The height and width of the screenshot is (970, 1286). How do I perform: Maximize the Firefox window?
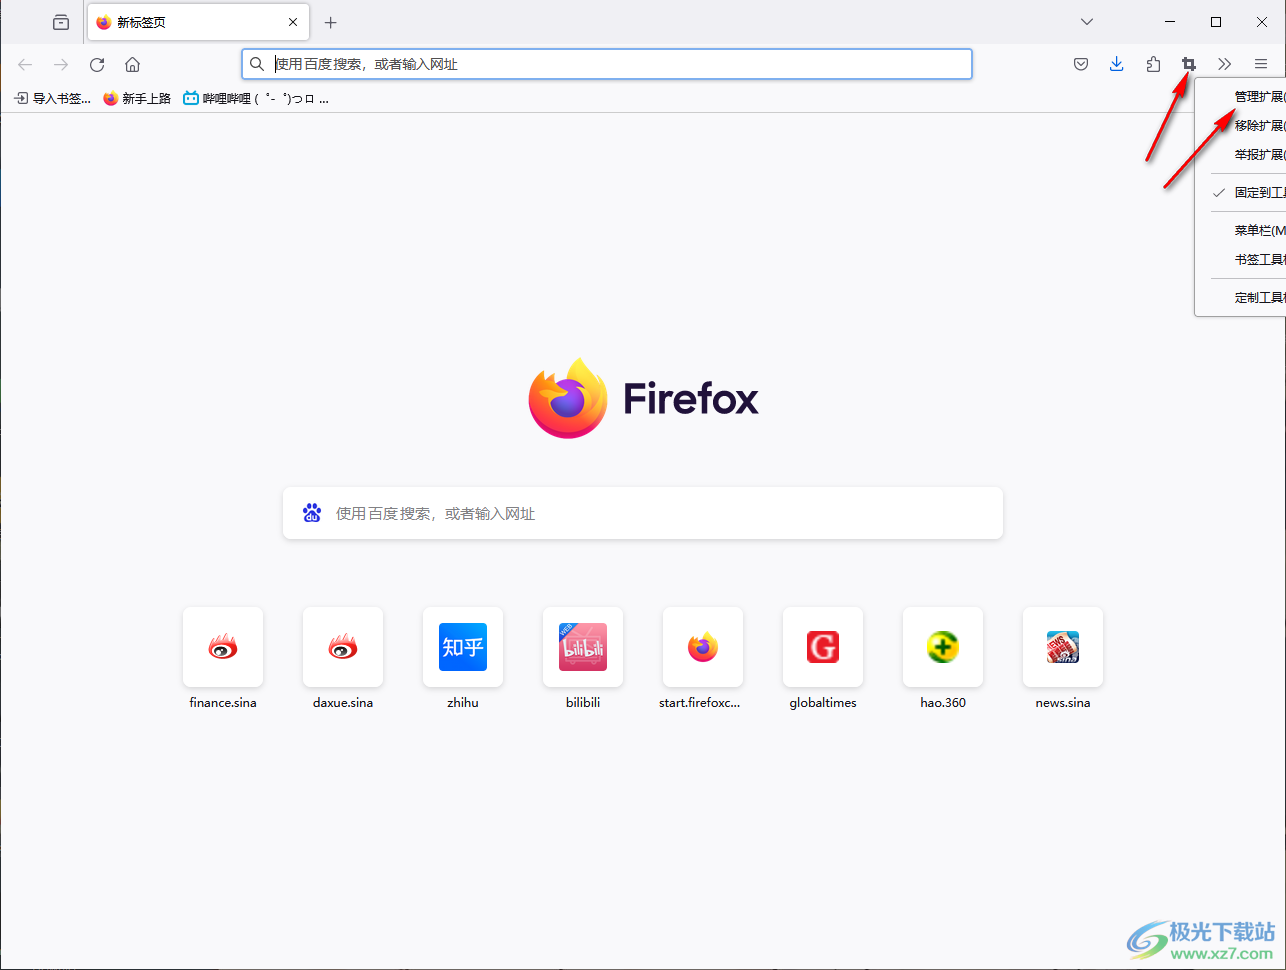coord(1216,22)
